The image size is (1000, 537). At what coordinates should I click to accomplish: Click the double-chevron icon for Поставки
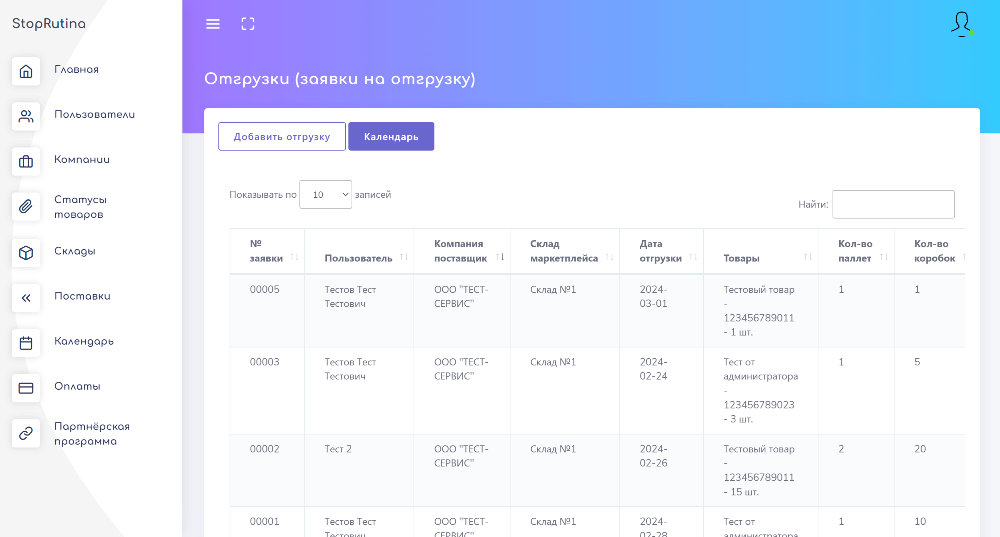(x=26, y=298)
